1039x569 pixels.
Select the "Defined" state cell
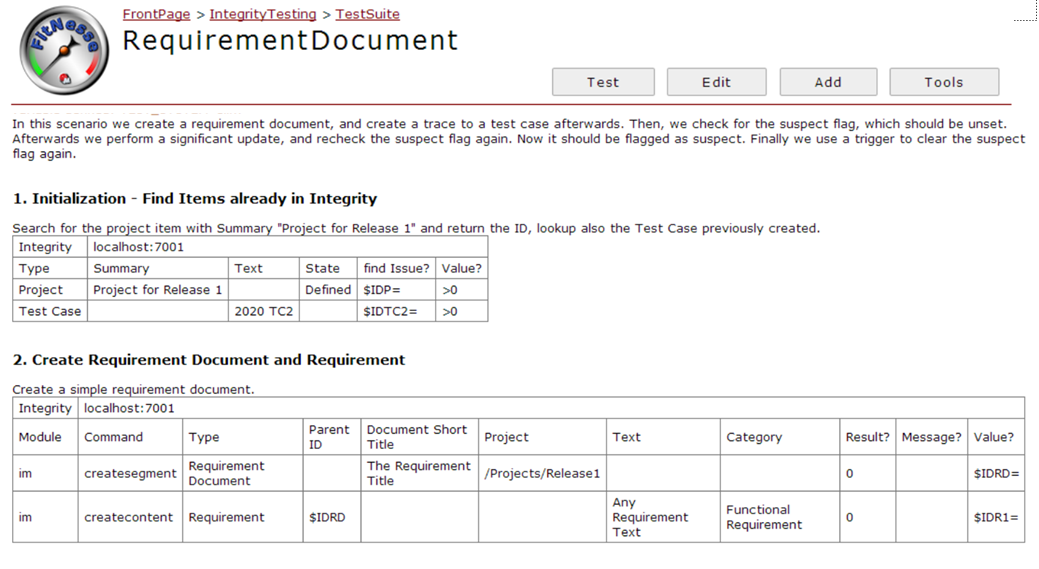tap(328, 289)
